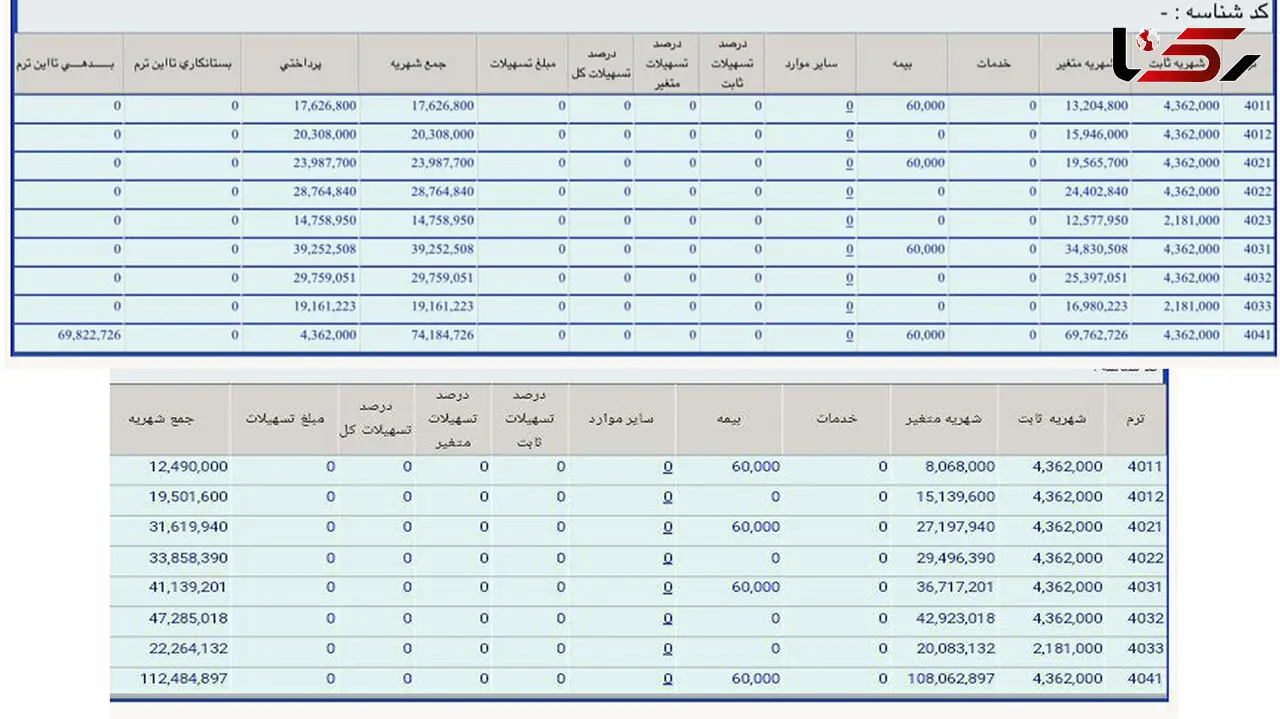Viewport: 1280px width, 719px height.
Task: Open the سایر موارد '0' link in row 4023 of the upper table
Action: (x=849, y=221)
